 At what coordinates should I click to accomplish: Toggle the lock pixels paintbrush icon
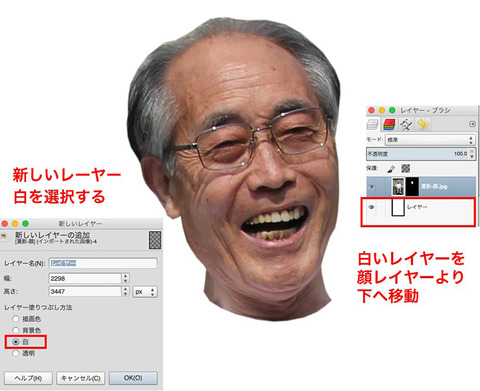tap(391, 168)
